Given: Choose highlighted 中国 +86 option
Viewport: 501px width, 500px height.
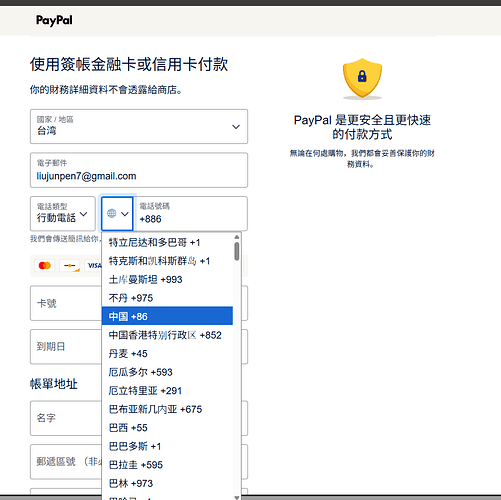Looking at the screenshot, I should coord(167,316).
